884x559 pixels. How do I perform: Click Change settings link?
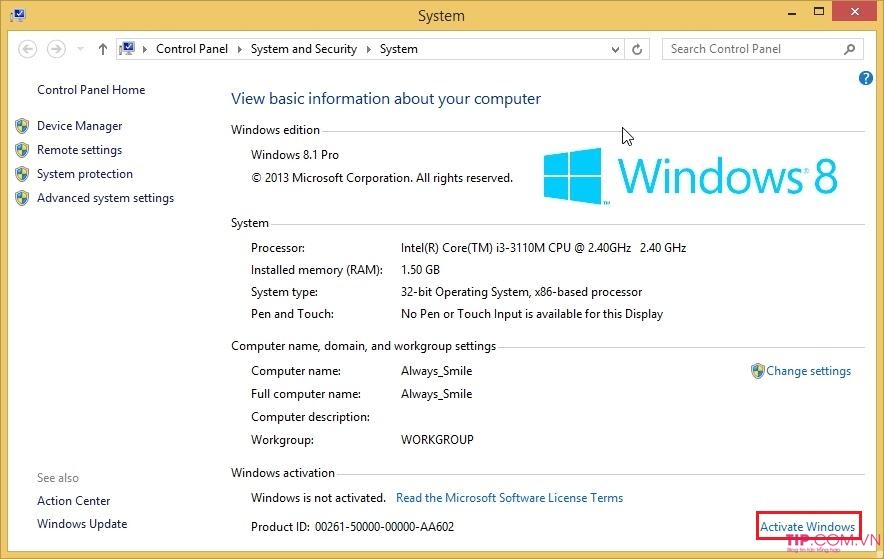coord(808,371)
